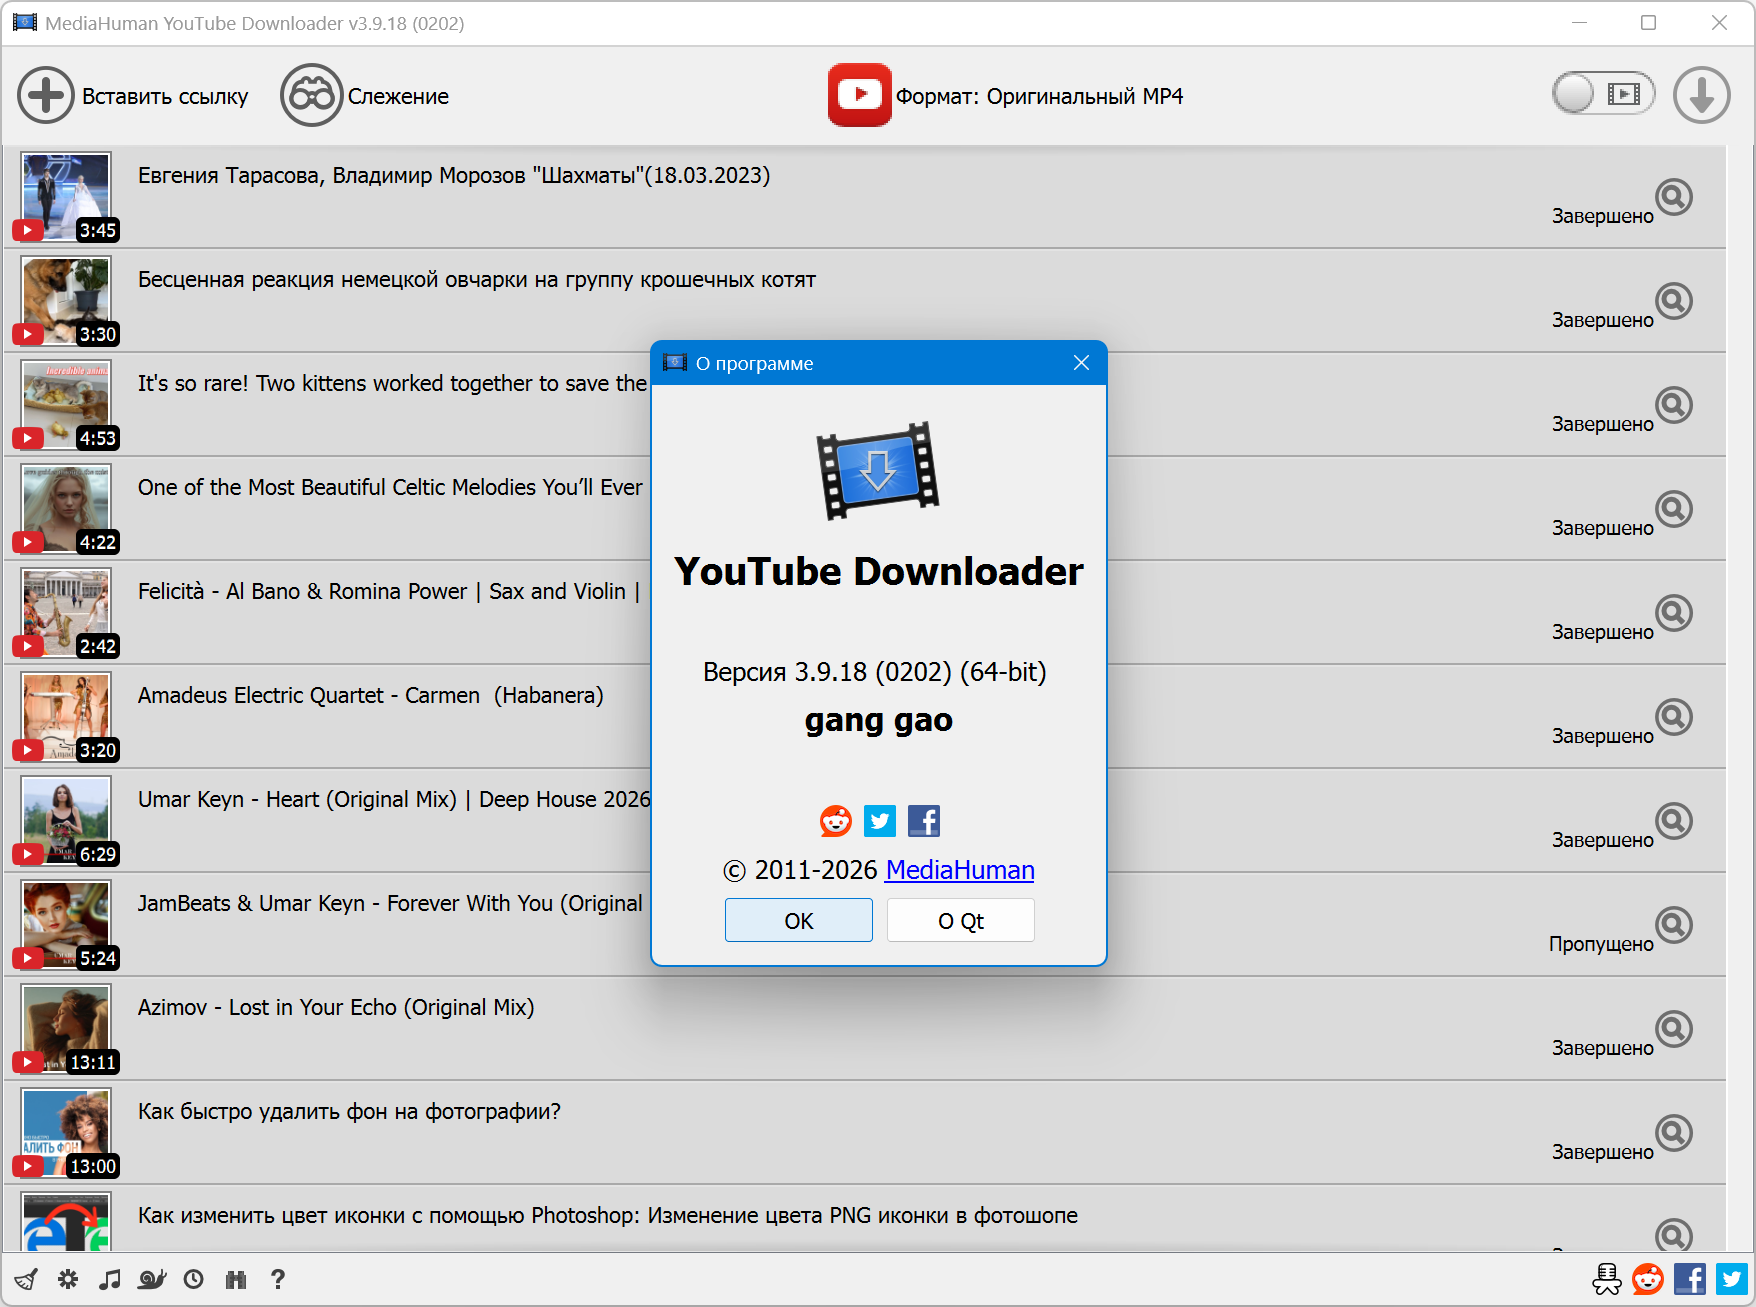Click the О Qt button
The image size is (1756, 1307).
coord(960,920)
